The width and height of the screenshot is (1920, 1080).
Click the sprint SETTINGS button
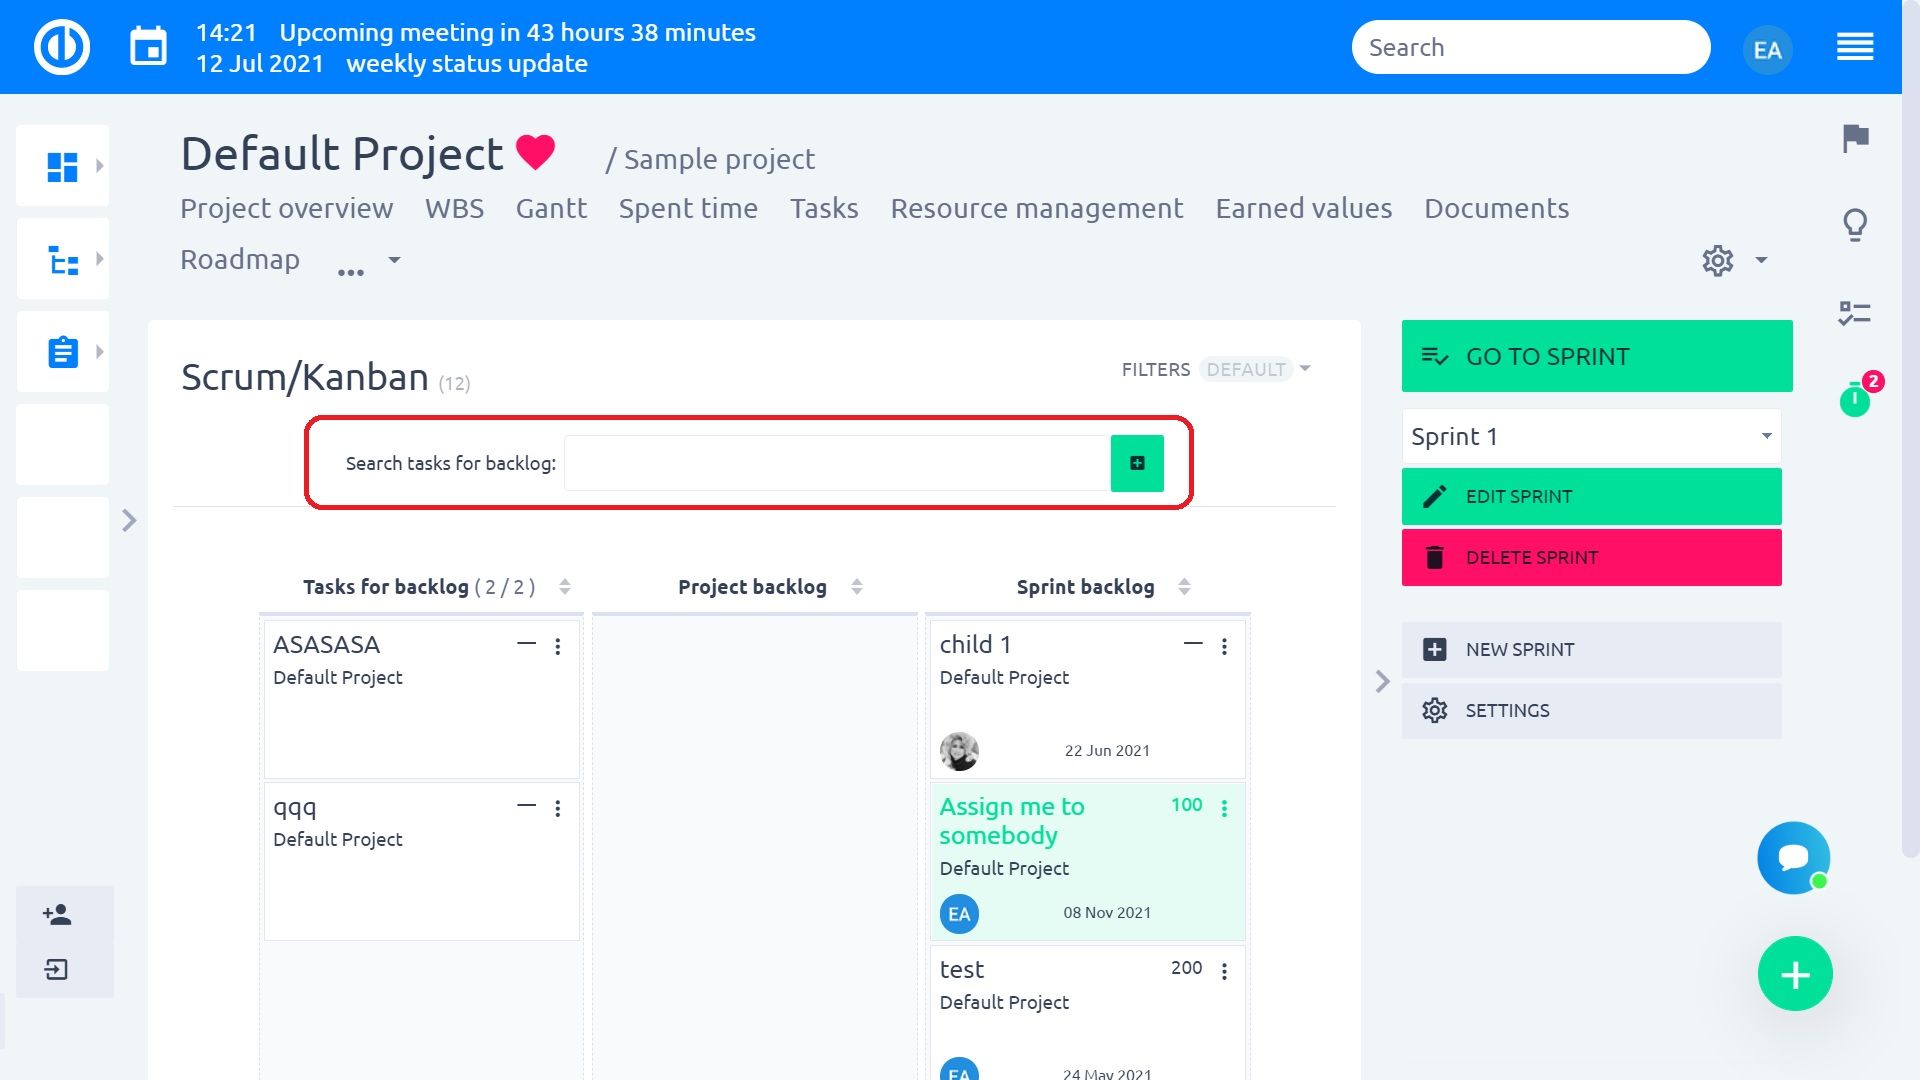tap(1591, 711)
